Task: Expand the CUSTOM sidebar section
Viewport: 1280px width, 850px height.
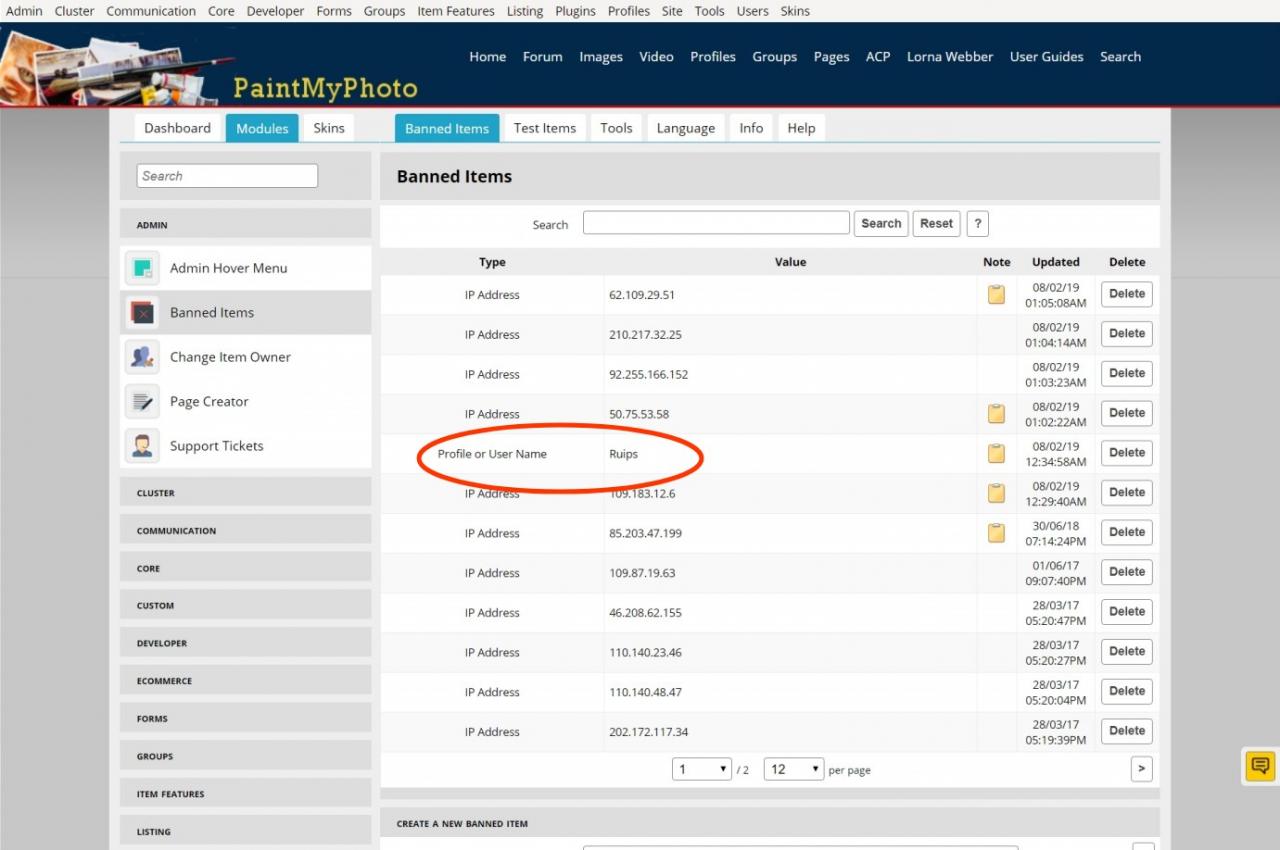Action: coord(246,606)
